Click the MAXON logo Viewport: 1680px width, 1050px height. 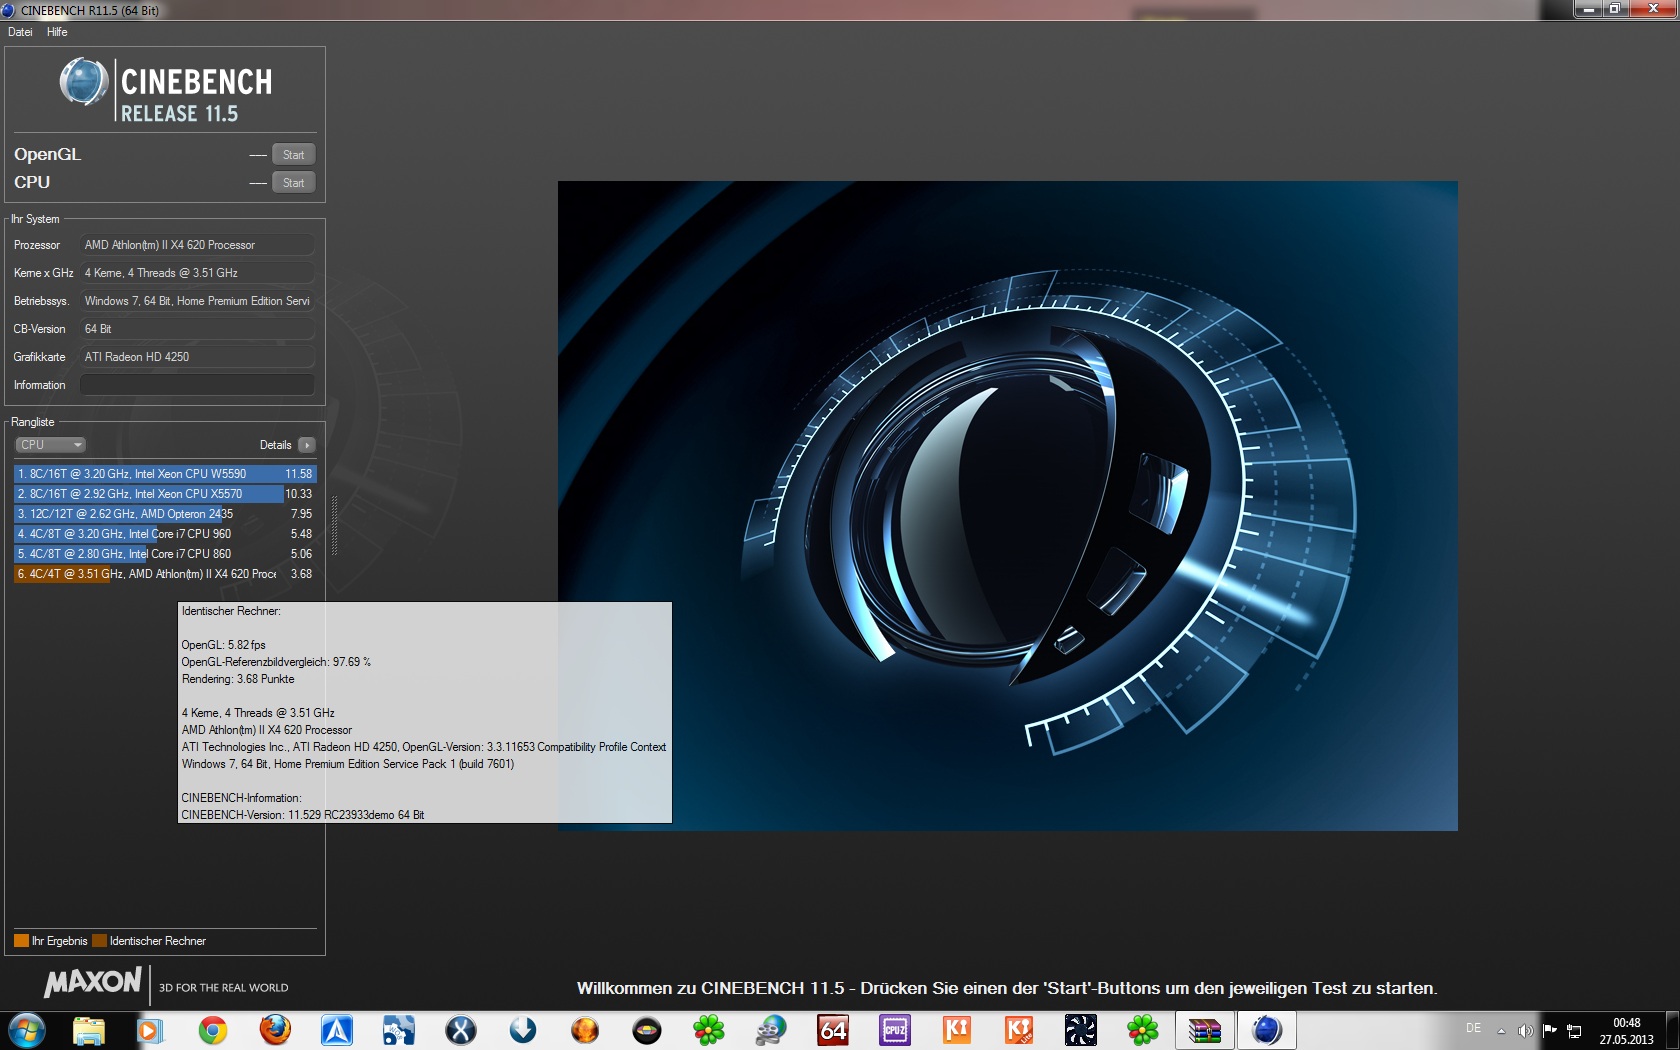click(x=93, y=983)
